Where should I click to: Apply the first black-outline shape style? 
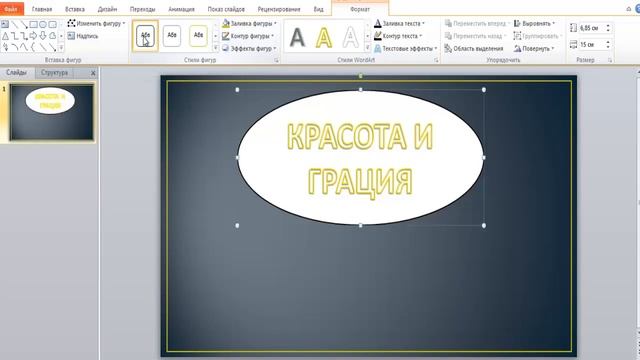pyautogui.click(x=145, y=36)
